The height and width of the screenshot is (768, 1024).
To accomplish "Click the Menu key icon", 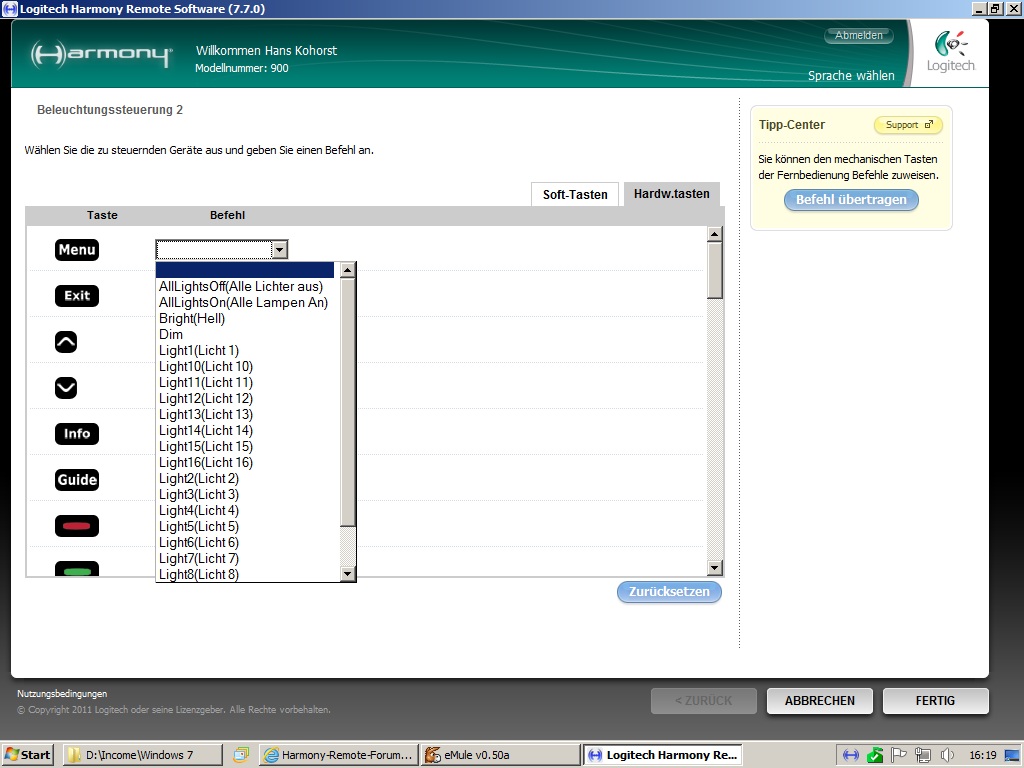I will (x=77, y=249).
